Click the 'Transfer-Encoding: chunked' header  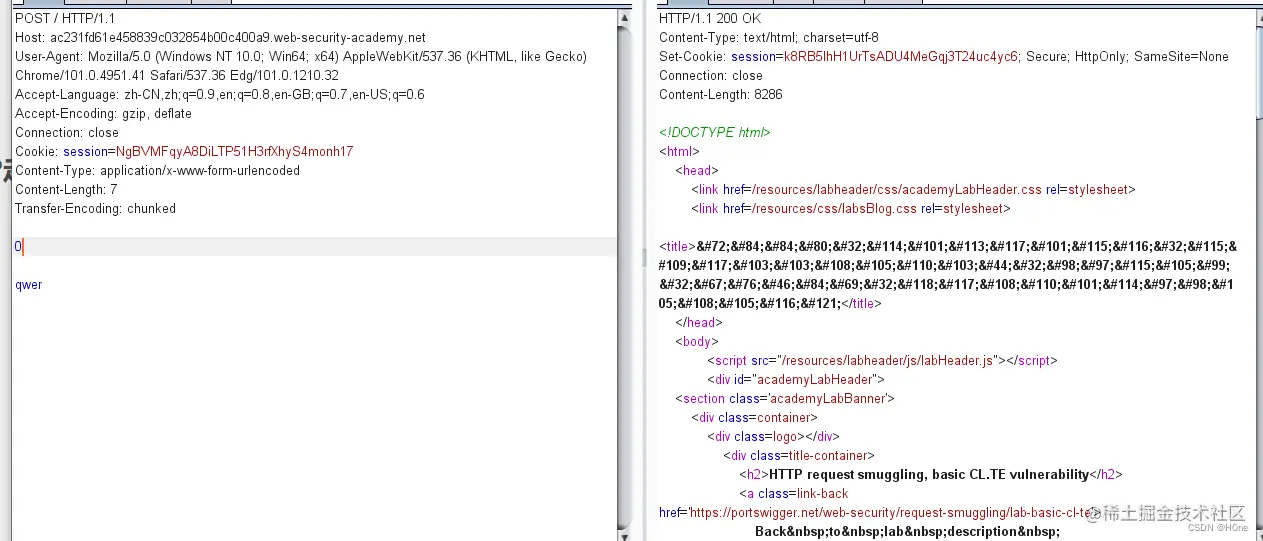(95, 209)
